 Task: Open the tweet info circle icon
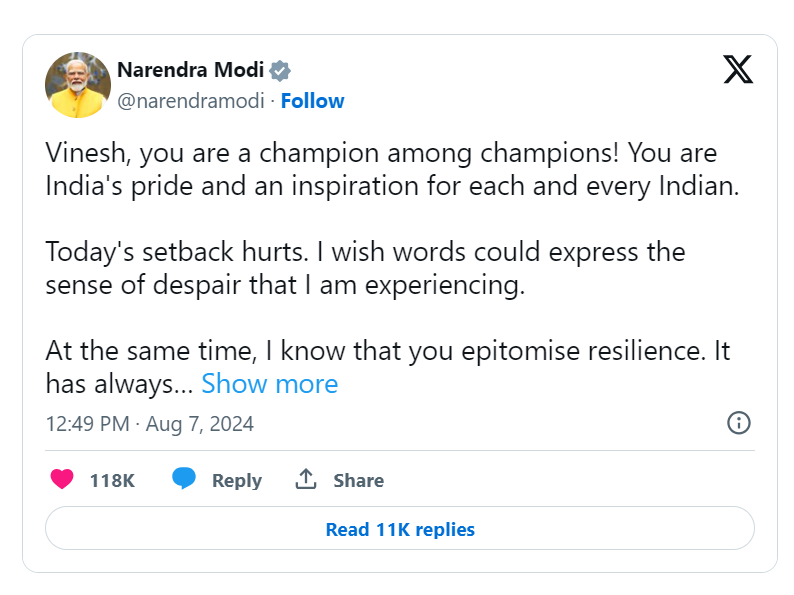(x=738, y=423)
